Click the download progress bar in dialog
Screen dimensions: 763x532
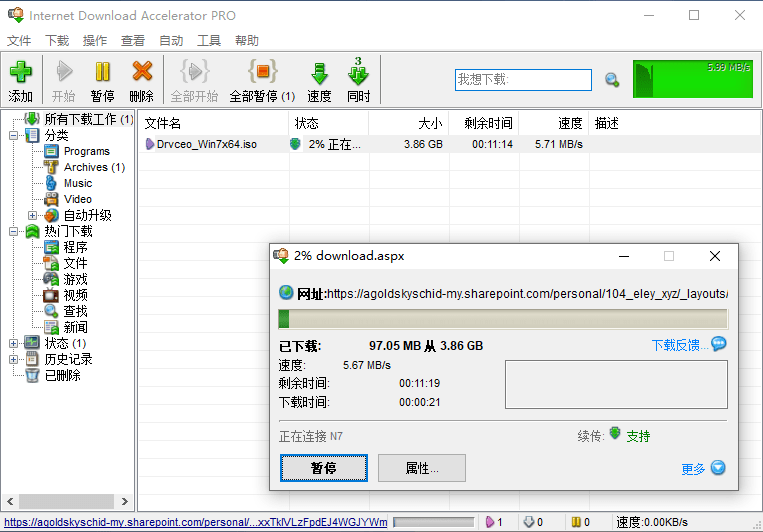pyautogui.click(x=503, y=319)
